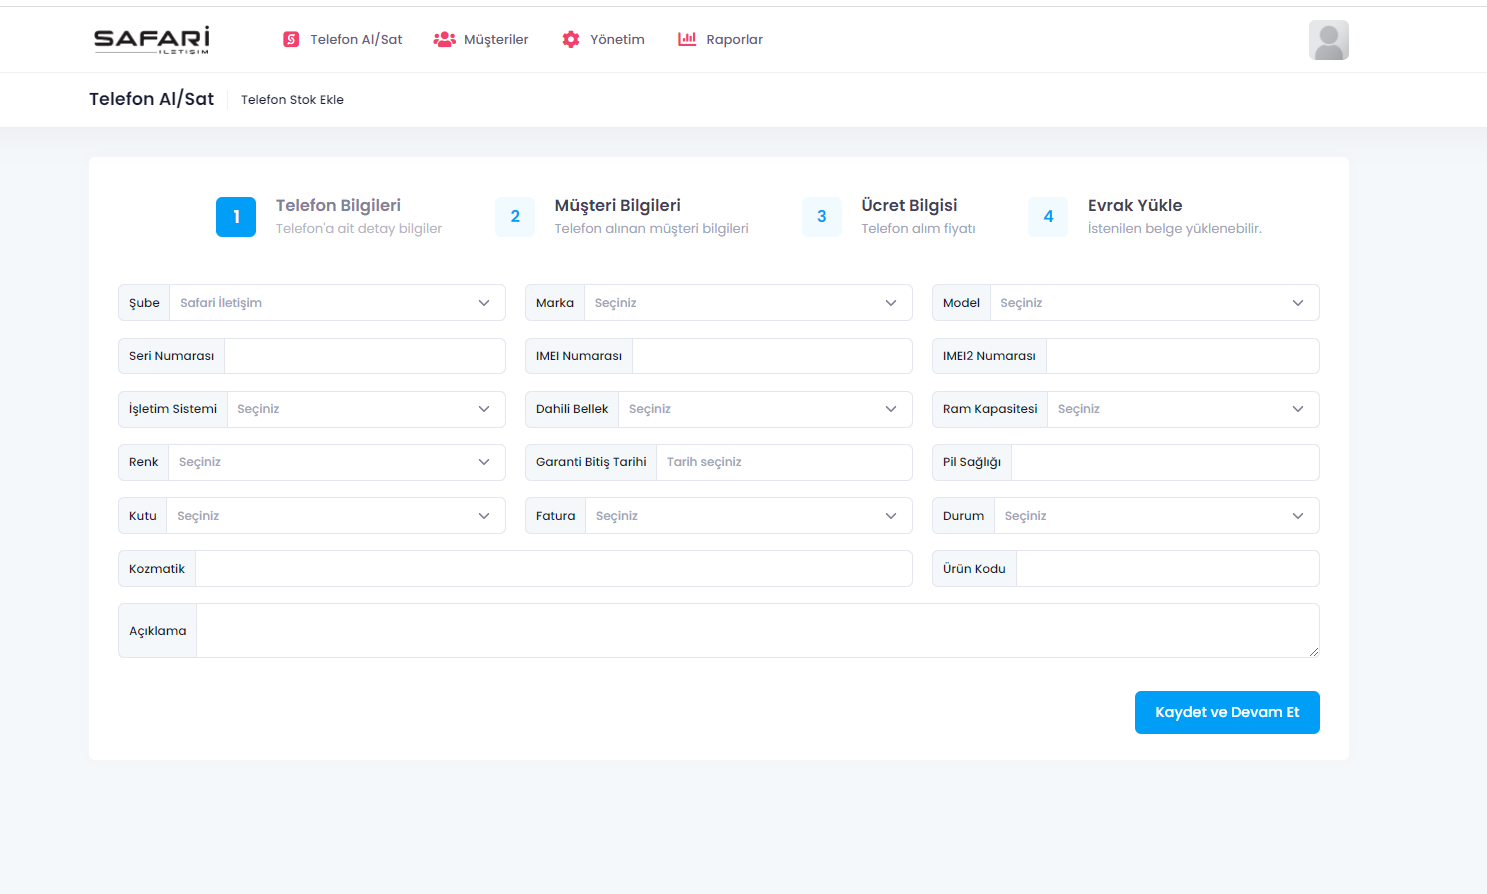Go to step 1 Telefon Bilgileri
The image size is (1487, 894).
(329, 216)
